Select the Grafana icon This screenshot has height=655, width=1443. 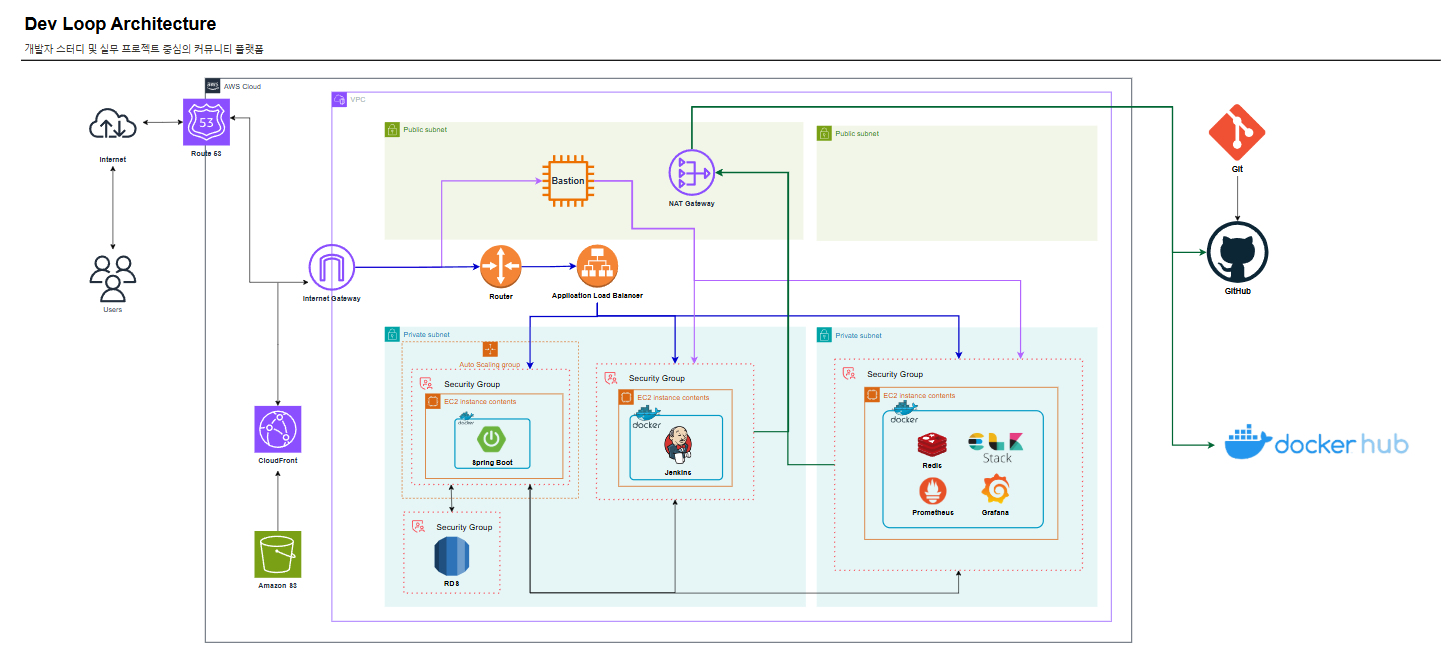point(995,490)
